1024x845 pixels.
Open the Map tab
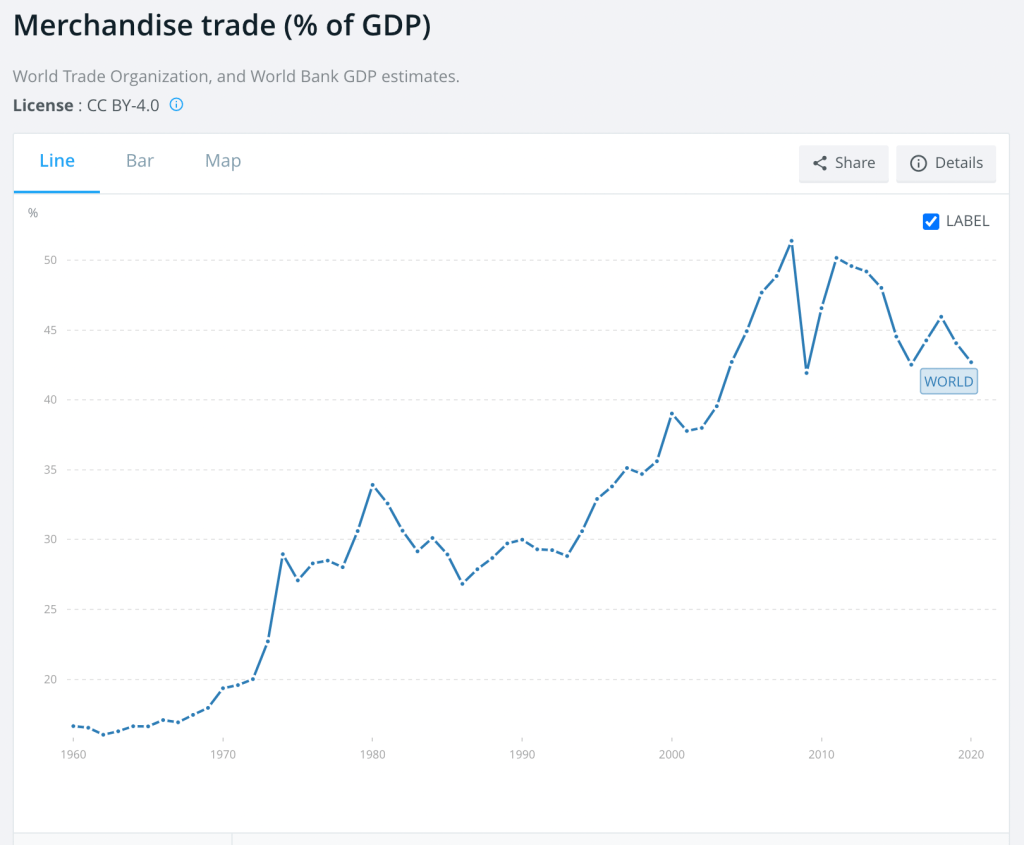223,161
